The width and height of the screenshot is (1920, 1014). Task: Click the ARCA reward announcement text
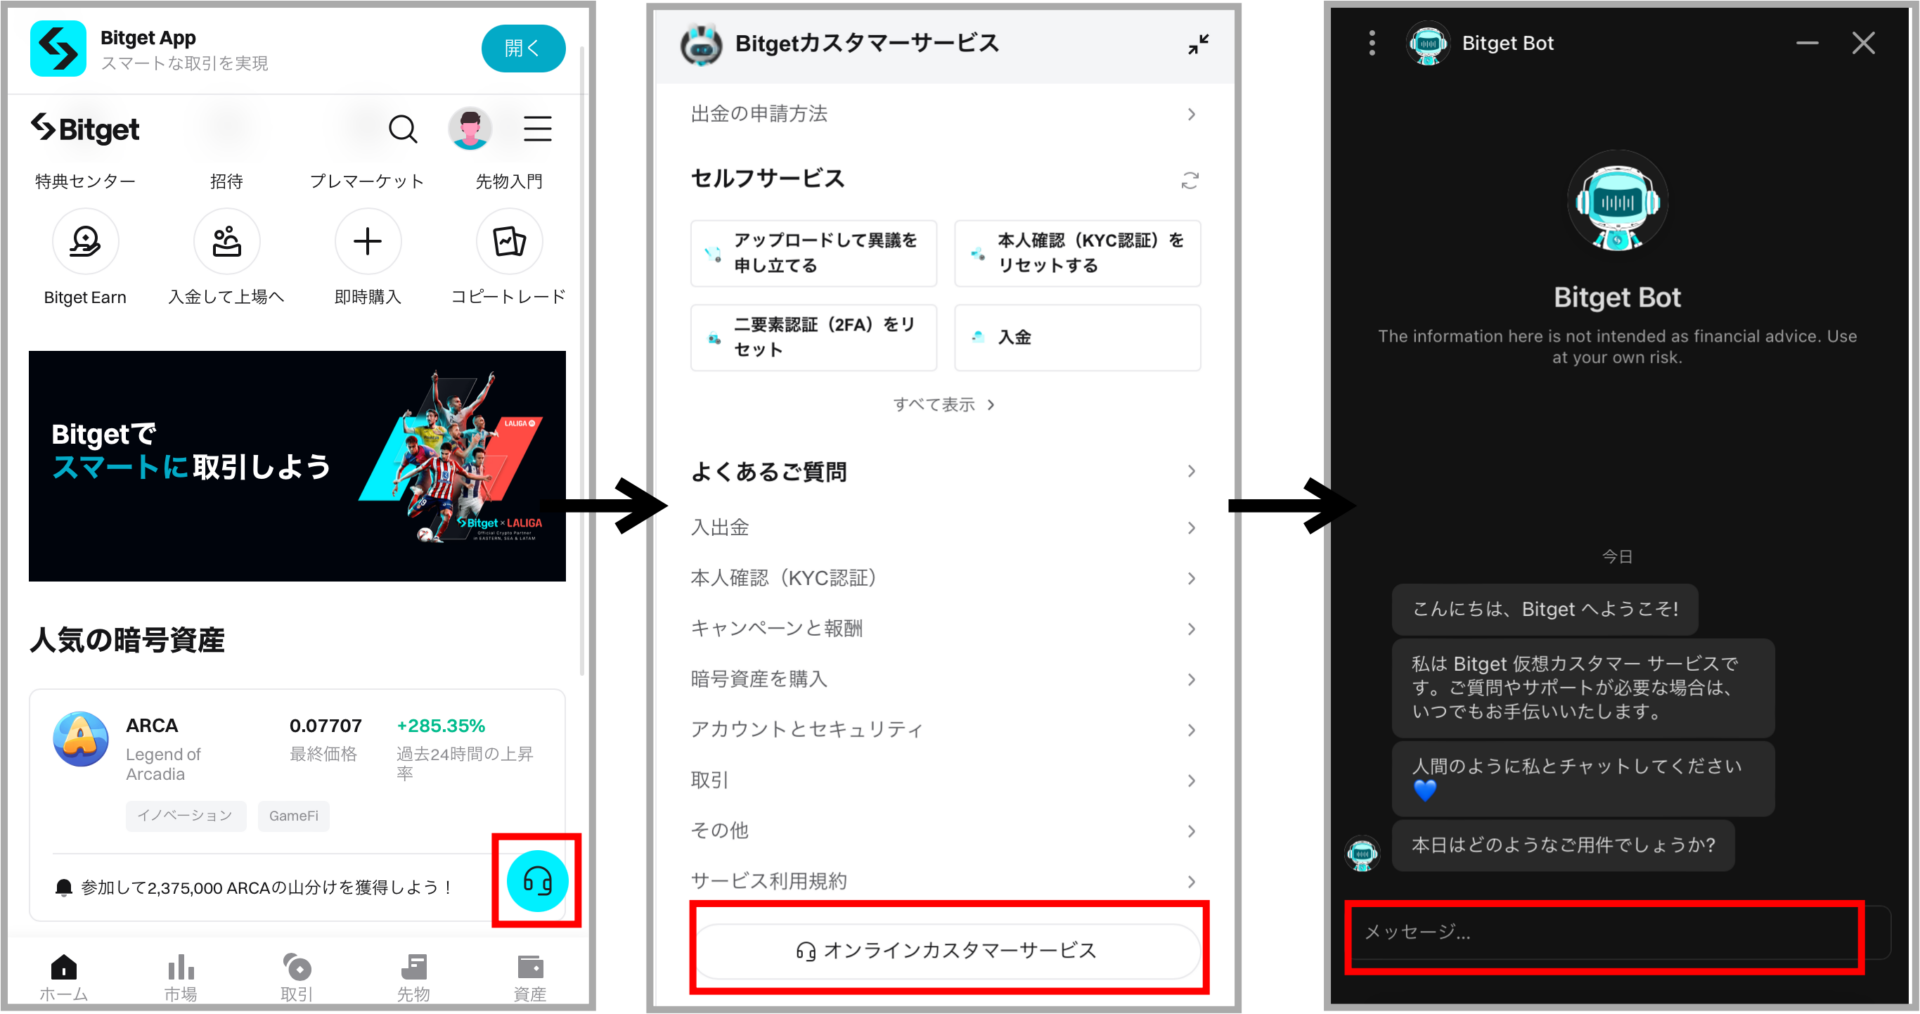[267, 888]
